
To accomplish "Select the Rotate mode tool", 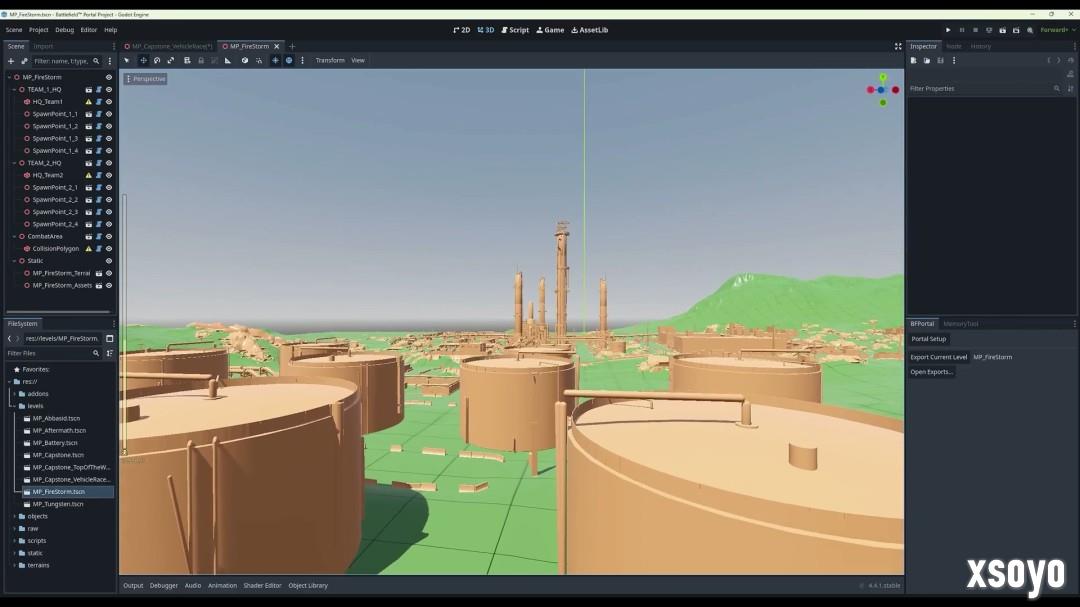I will click(x=157, y=60).
